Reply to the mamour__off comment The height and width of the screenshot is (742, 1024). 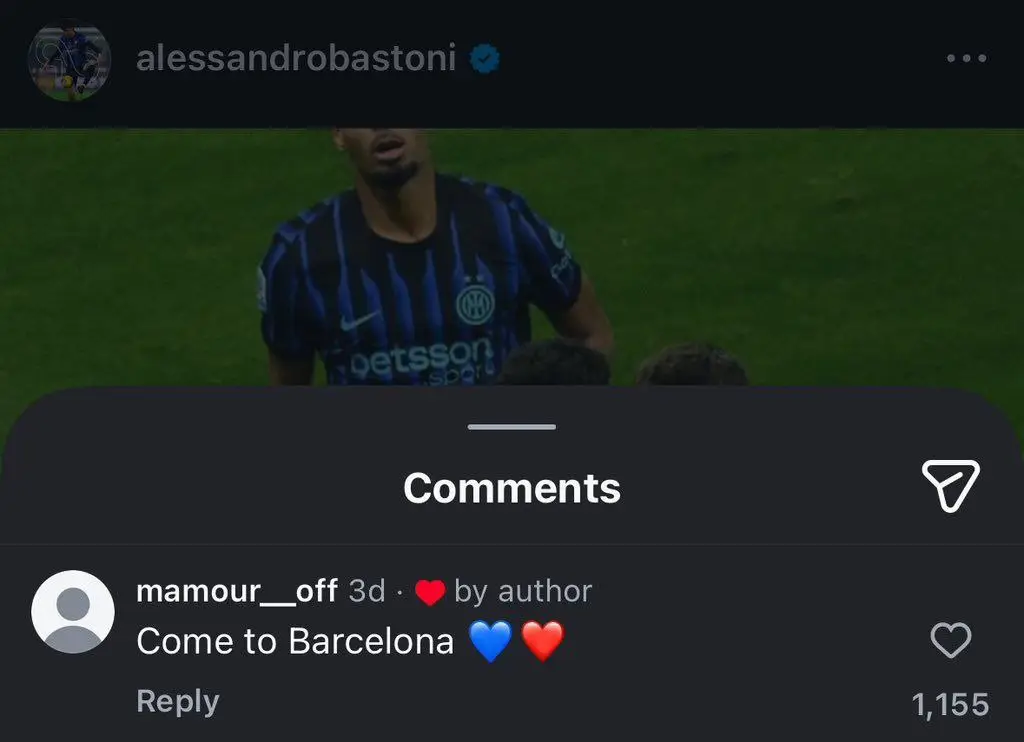pyautogui.click(x=178, y=702)
